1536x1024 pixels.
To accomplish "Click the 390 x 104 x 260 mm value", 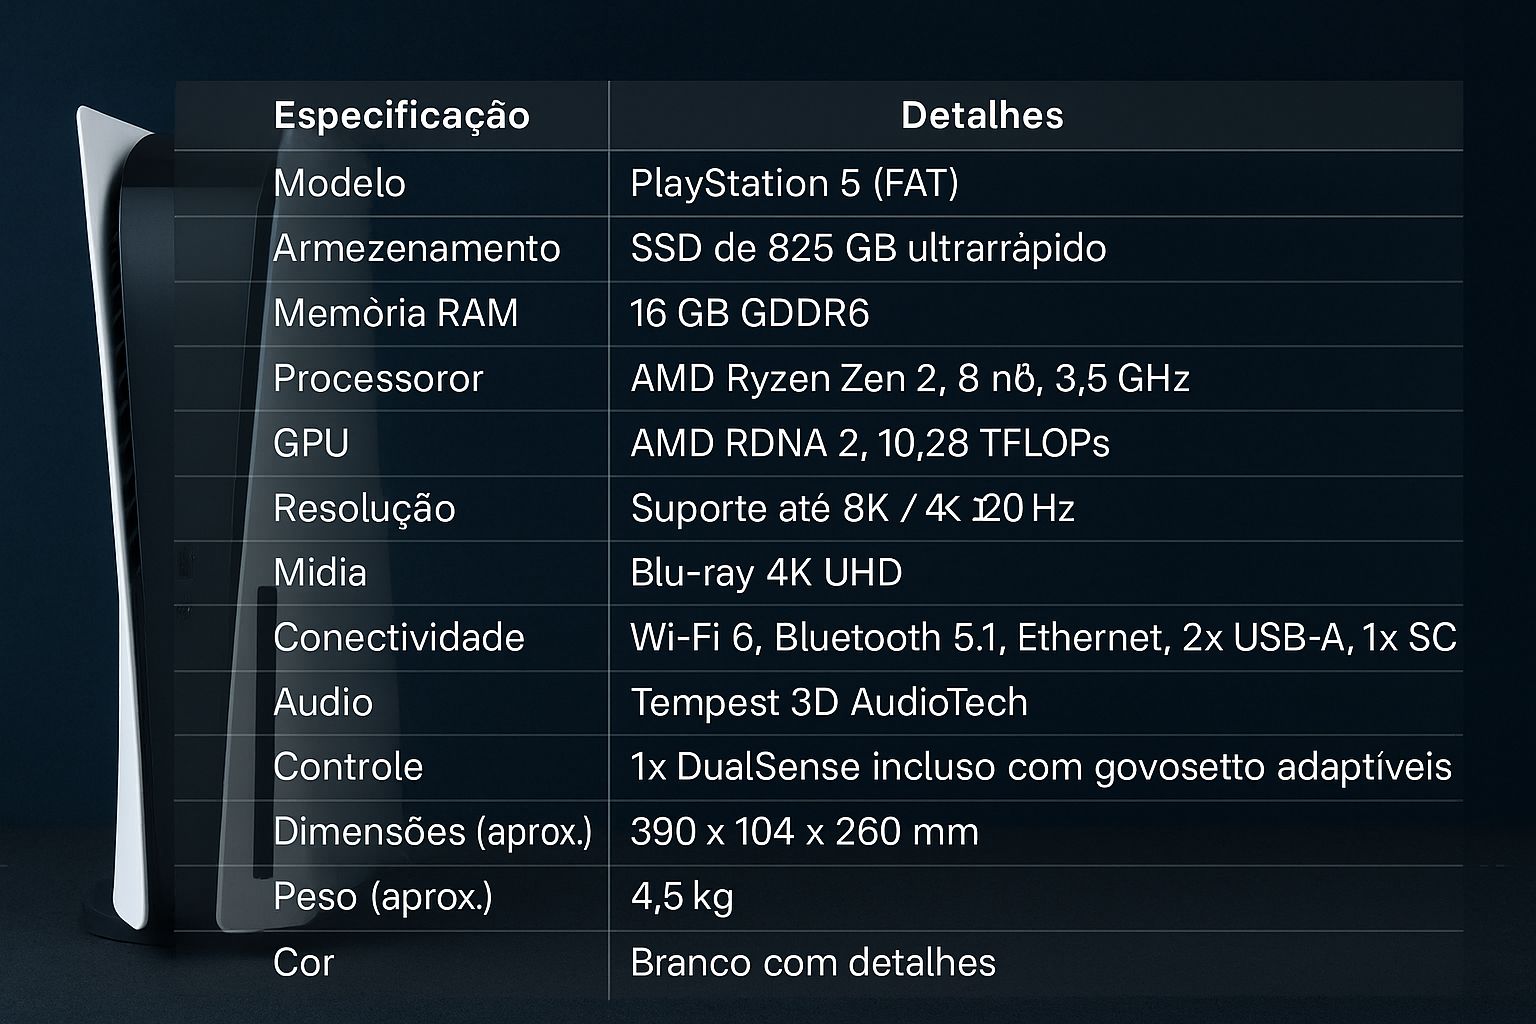I will pos(804,832).
